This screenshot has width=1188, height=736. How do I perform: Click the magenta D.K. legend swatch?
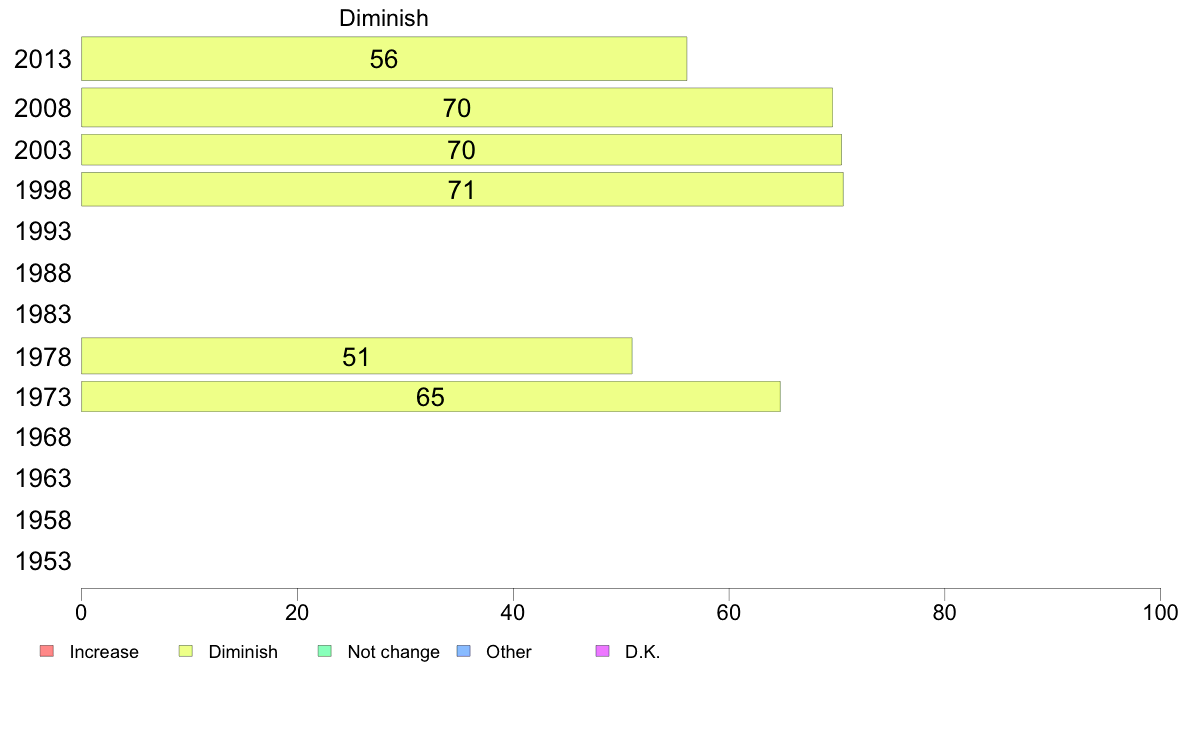click(x=602, y=652)
